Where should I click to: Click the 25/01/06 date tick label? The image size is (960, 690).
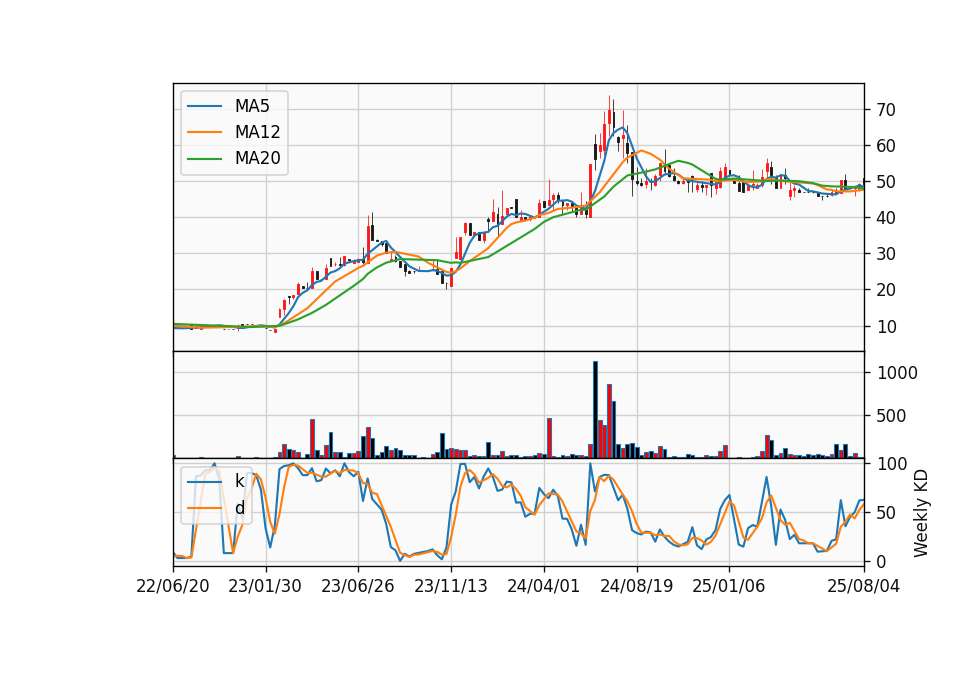(x=729, y=586)
